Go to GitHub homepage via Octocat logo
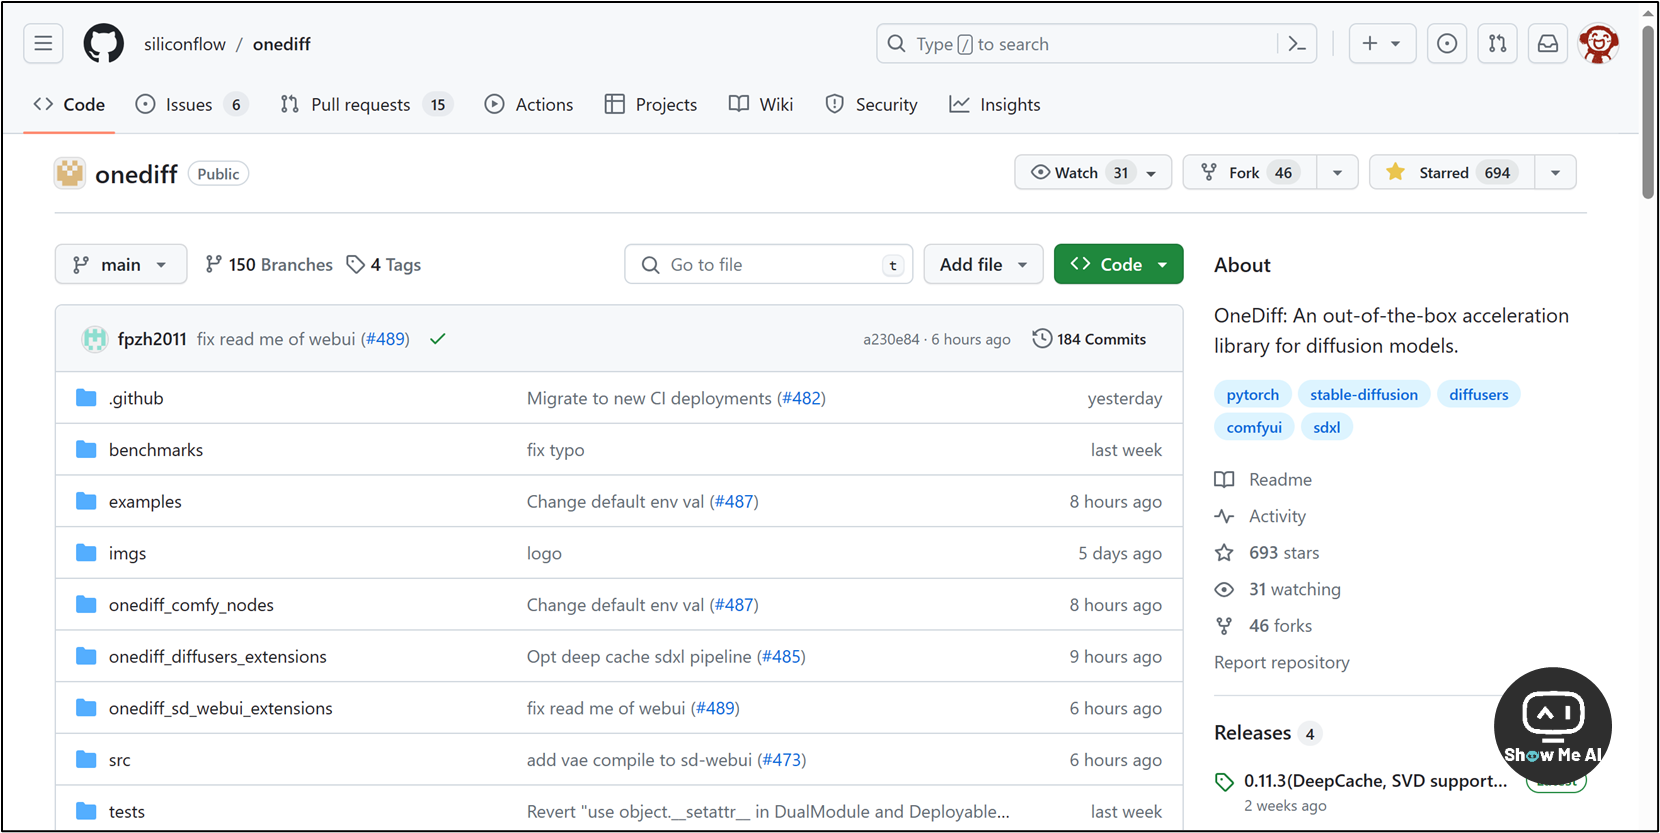This screenshot has width=1660, height=833. coord(104,44)
